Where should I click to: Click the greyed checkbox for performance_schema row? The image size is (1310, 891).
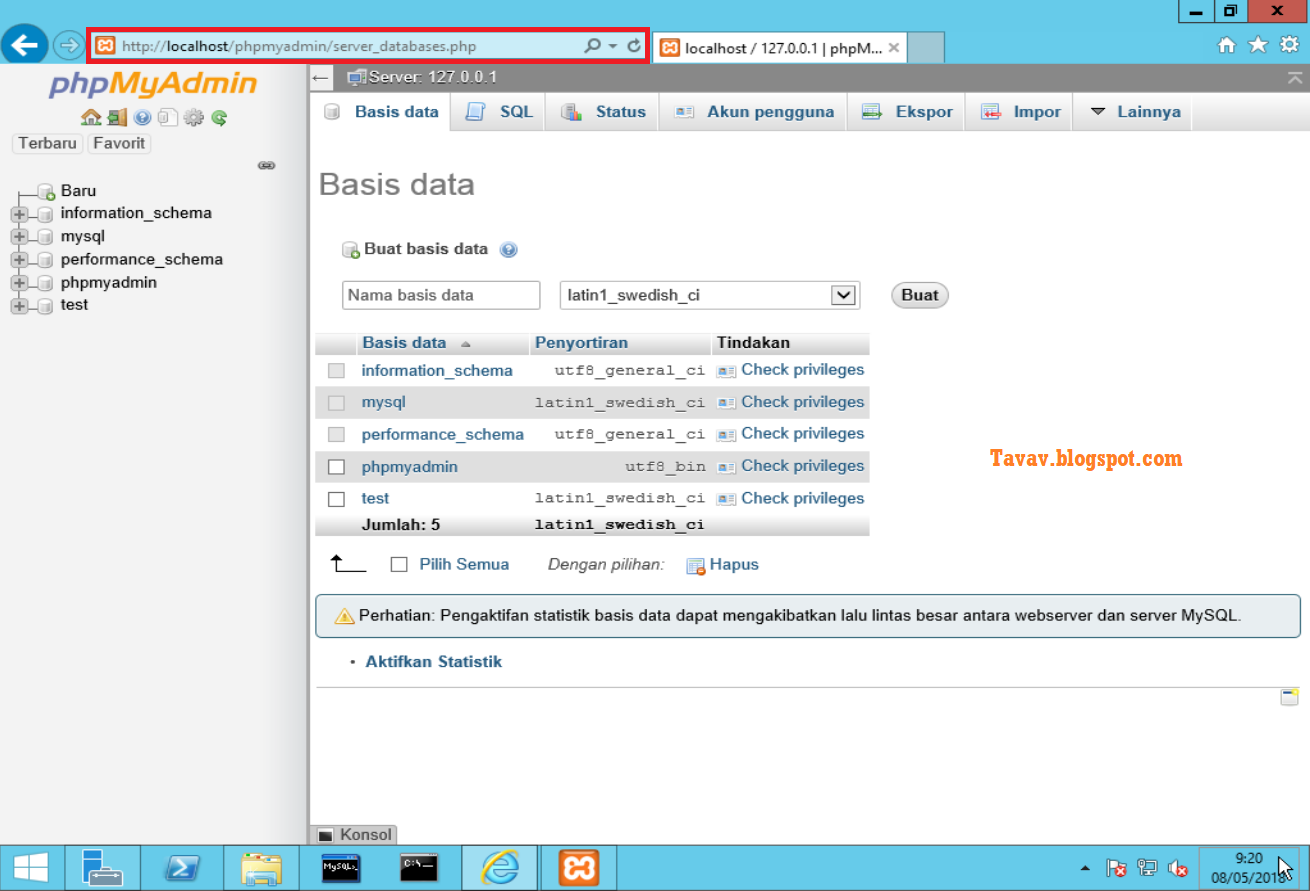[337, 435]
